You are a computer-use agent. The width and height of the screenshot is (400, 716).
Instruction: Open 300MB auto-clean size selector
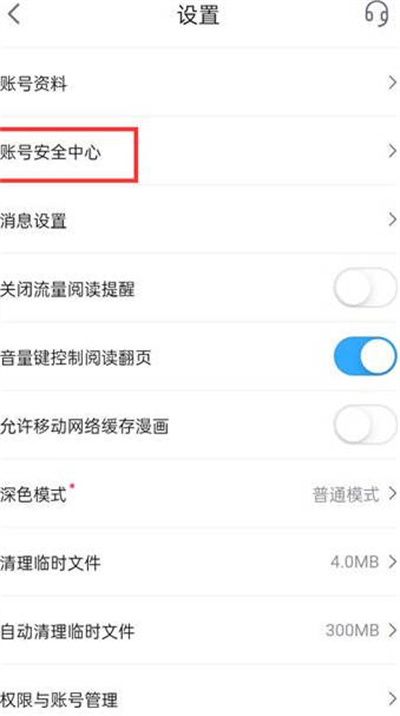click(361, 631)
